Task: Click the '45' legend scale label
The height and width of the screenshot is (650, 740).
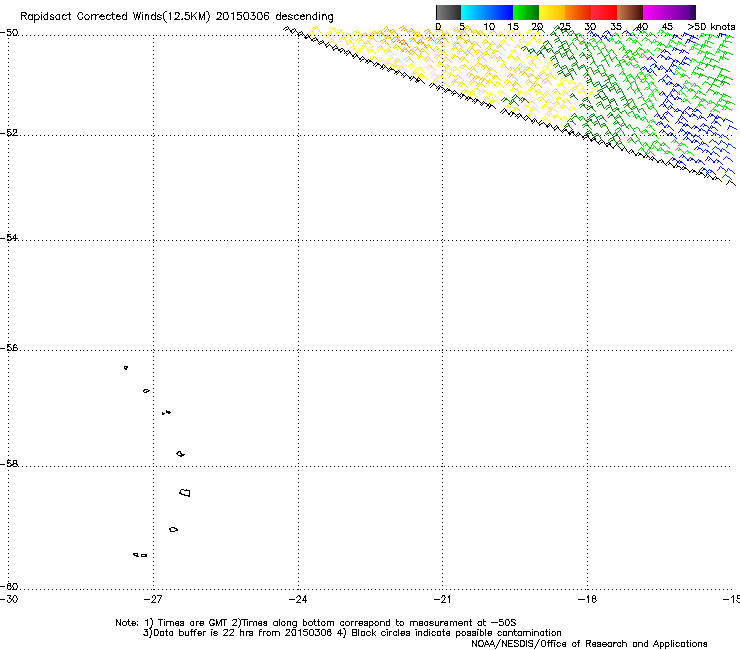Action: (x=667, y=27)
